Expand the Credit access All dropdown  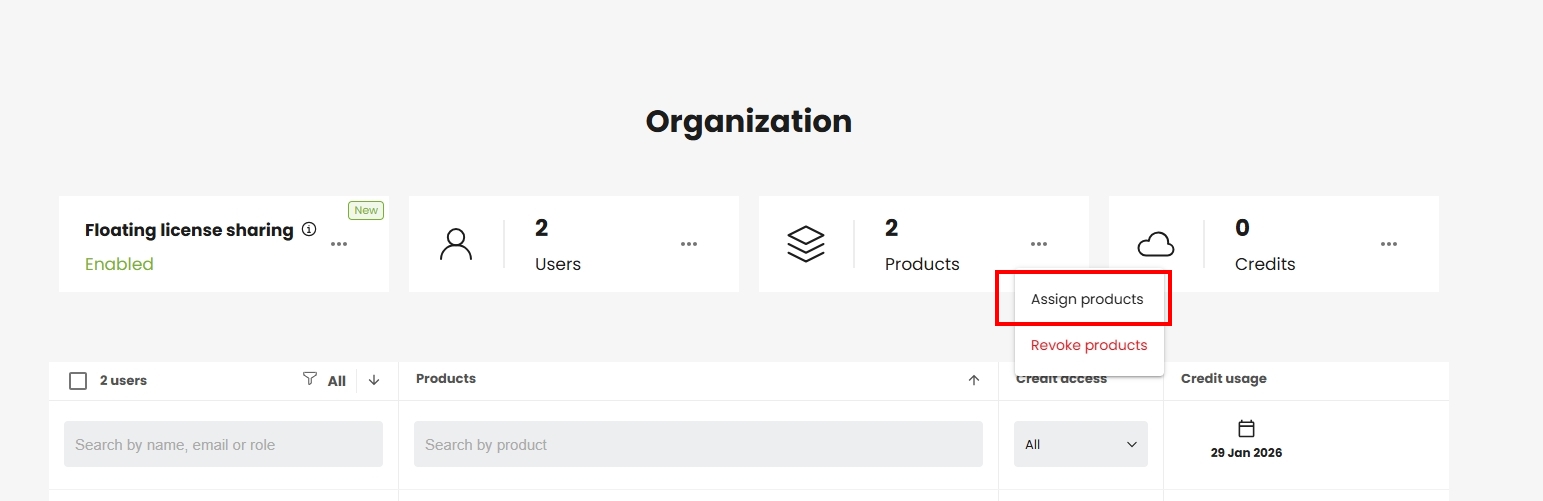(x=1081, y=444)
